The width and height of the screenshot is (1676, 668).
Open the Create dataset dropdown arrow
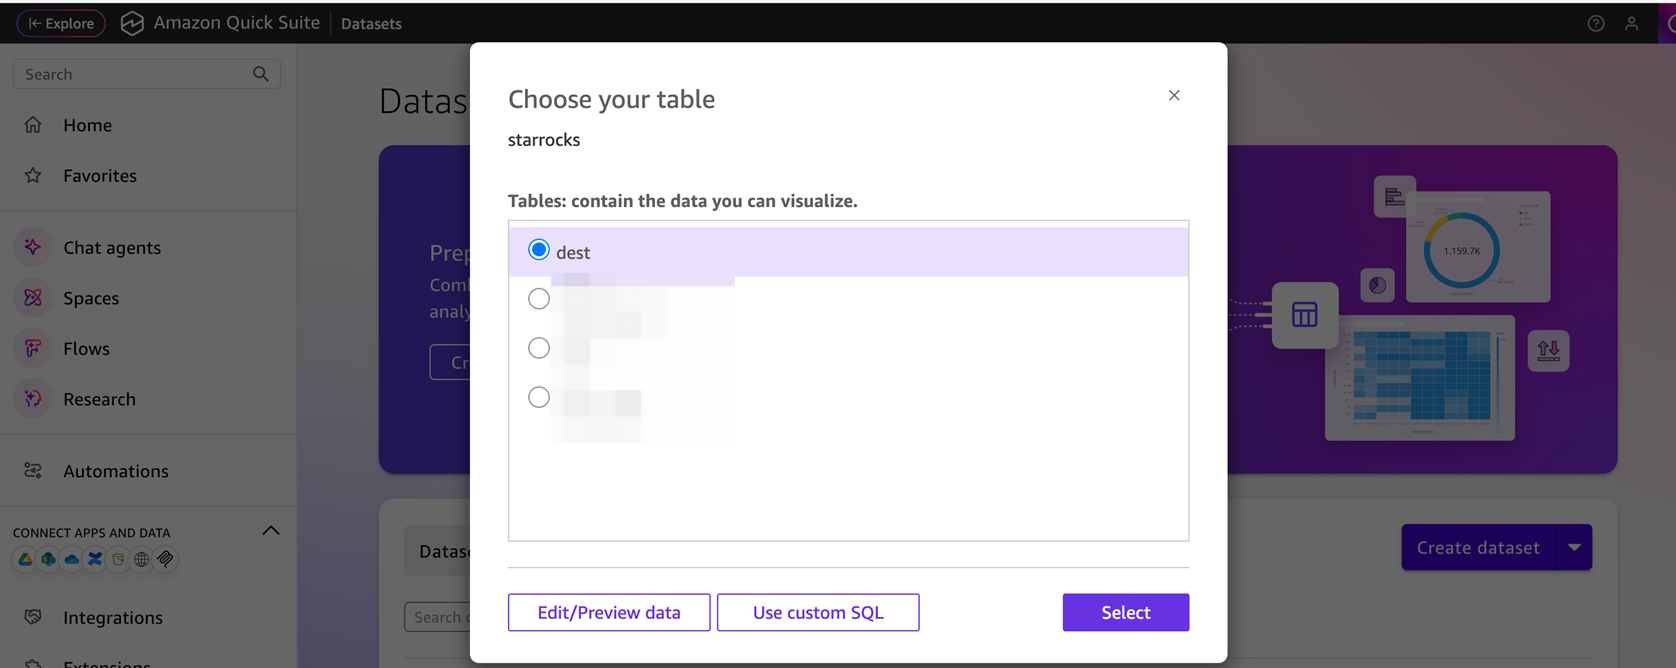(x=1574, y=548)
